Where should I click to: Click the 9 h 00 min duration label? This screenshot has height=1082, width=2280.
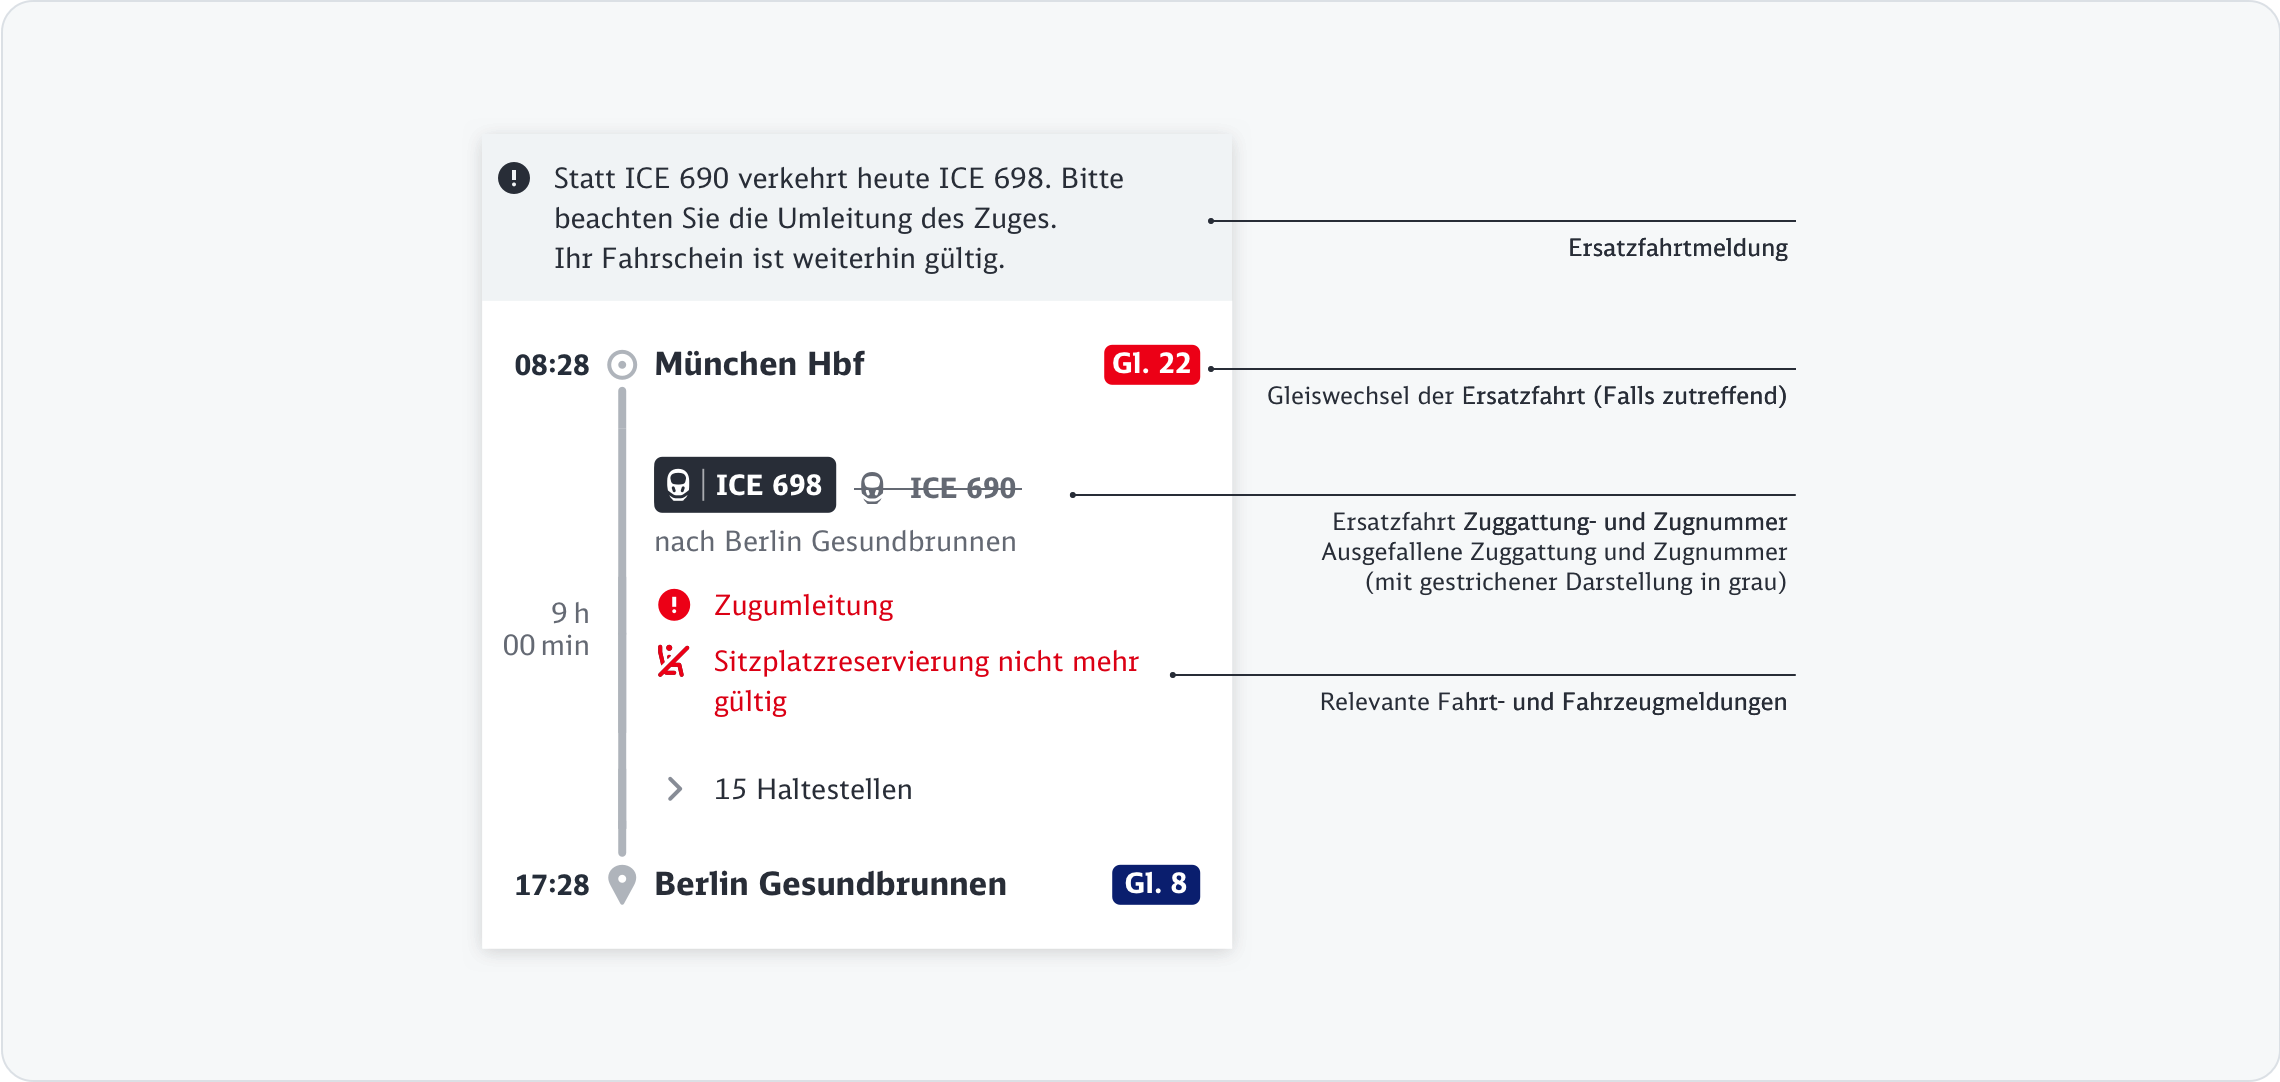pos(547,629)
